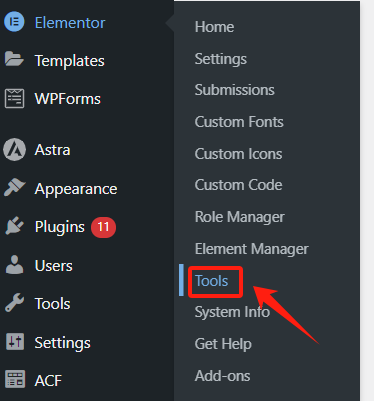Viewport: 374px width, 401px height.
Task: Open Role Manager submenu item
Action: (240, 217)
